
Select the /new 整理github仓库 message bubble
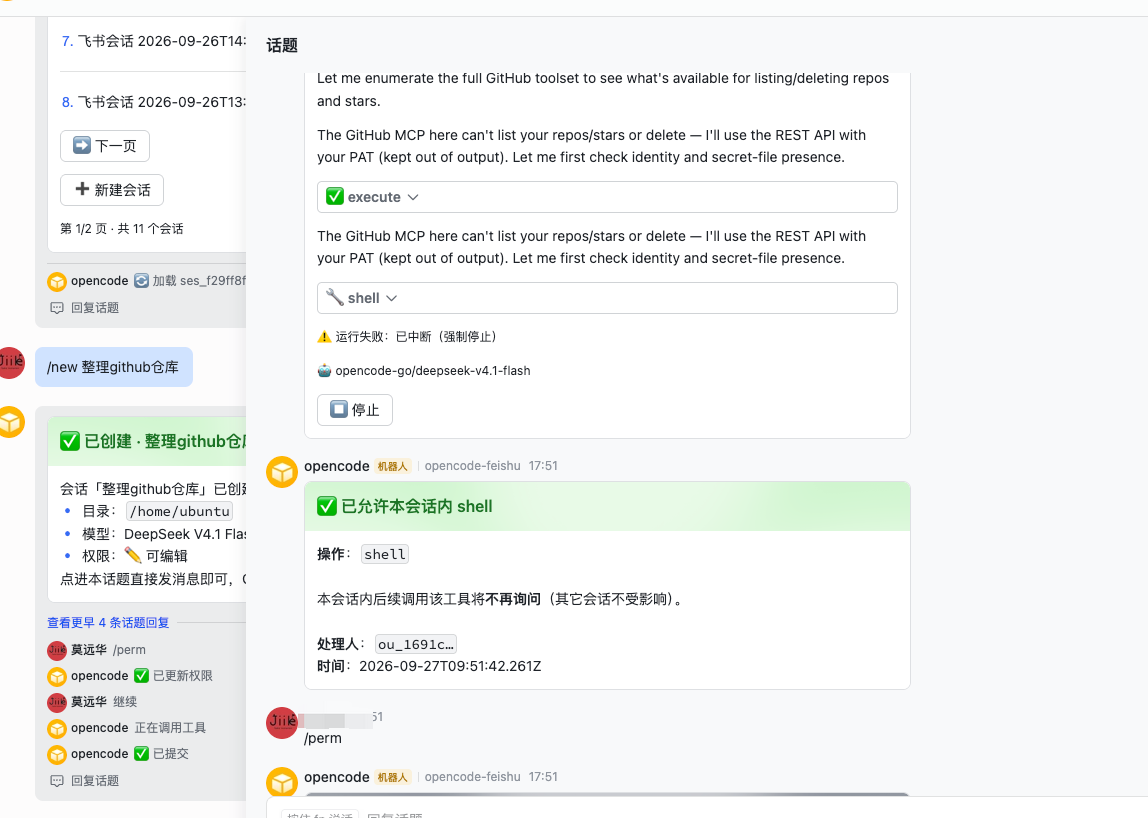point(113,367)
